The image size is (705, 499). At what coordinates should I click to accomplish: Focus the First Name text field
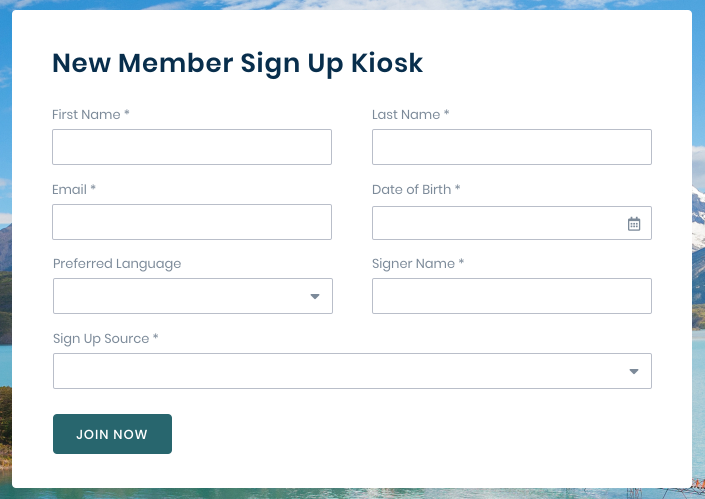pyautogui.click(x=192, y=147)
